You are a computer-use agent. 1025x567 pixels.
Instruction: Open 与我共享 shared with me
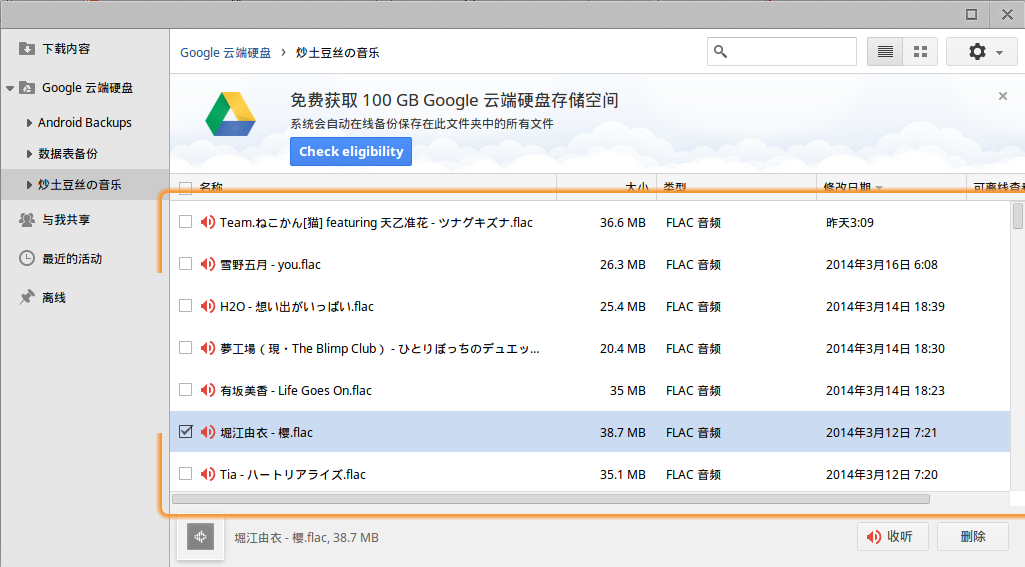pyautogui.click(x=66, y=219)
